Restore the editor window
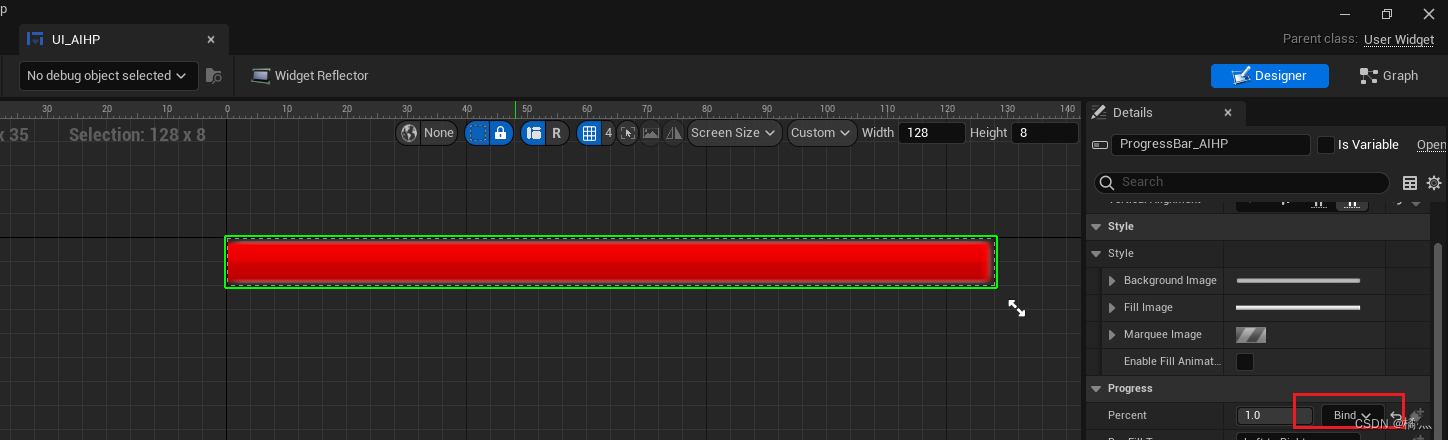 pyautogui.click(x=1387, y=13)
